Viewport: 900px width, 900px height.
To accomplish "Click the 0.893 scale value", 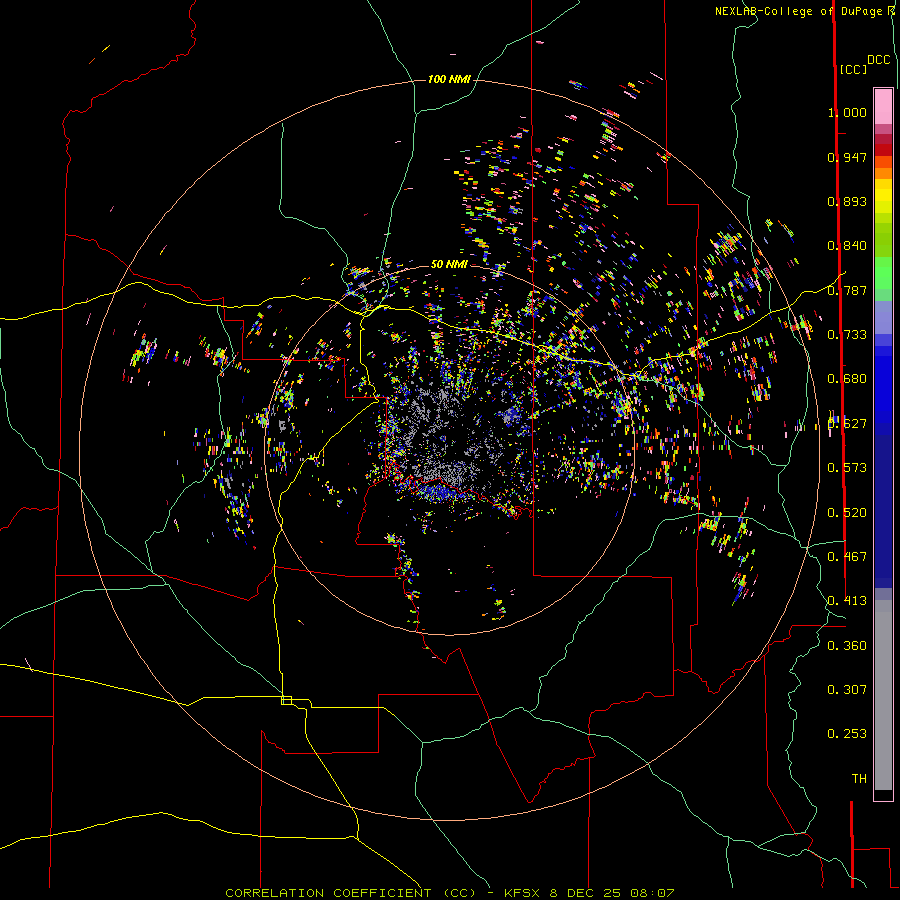I will pos(847,201).
